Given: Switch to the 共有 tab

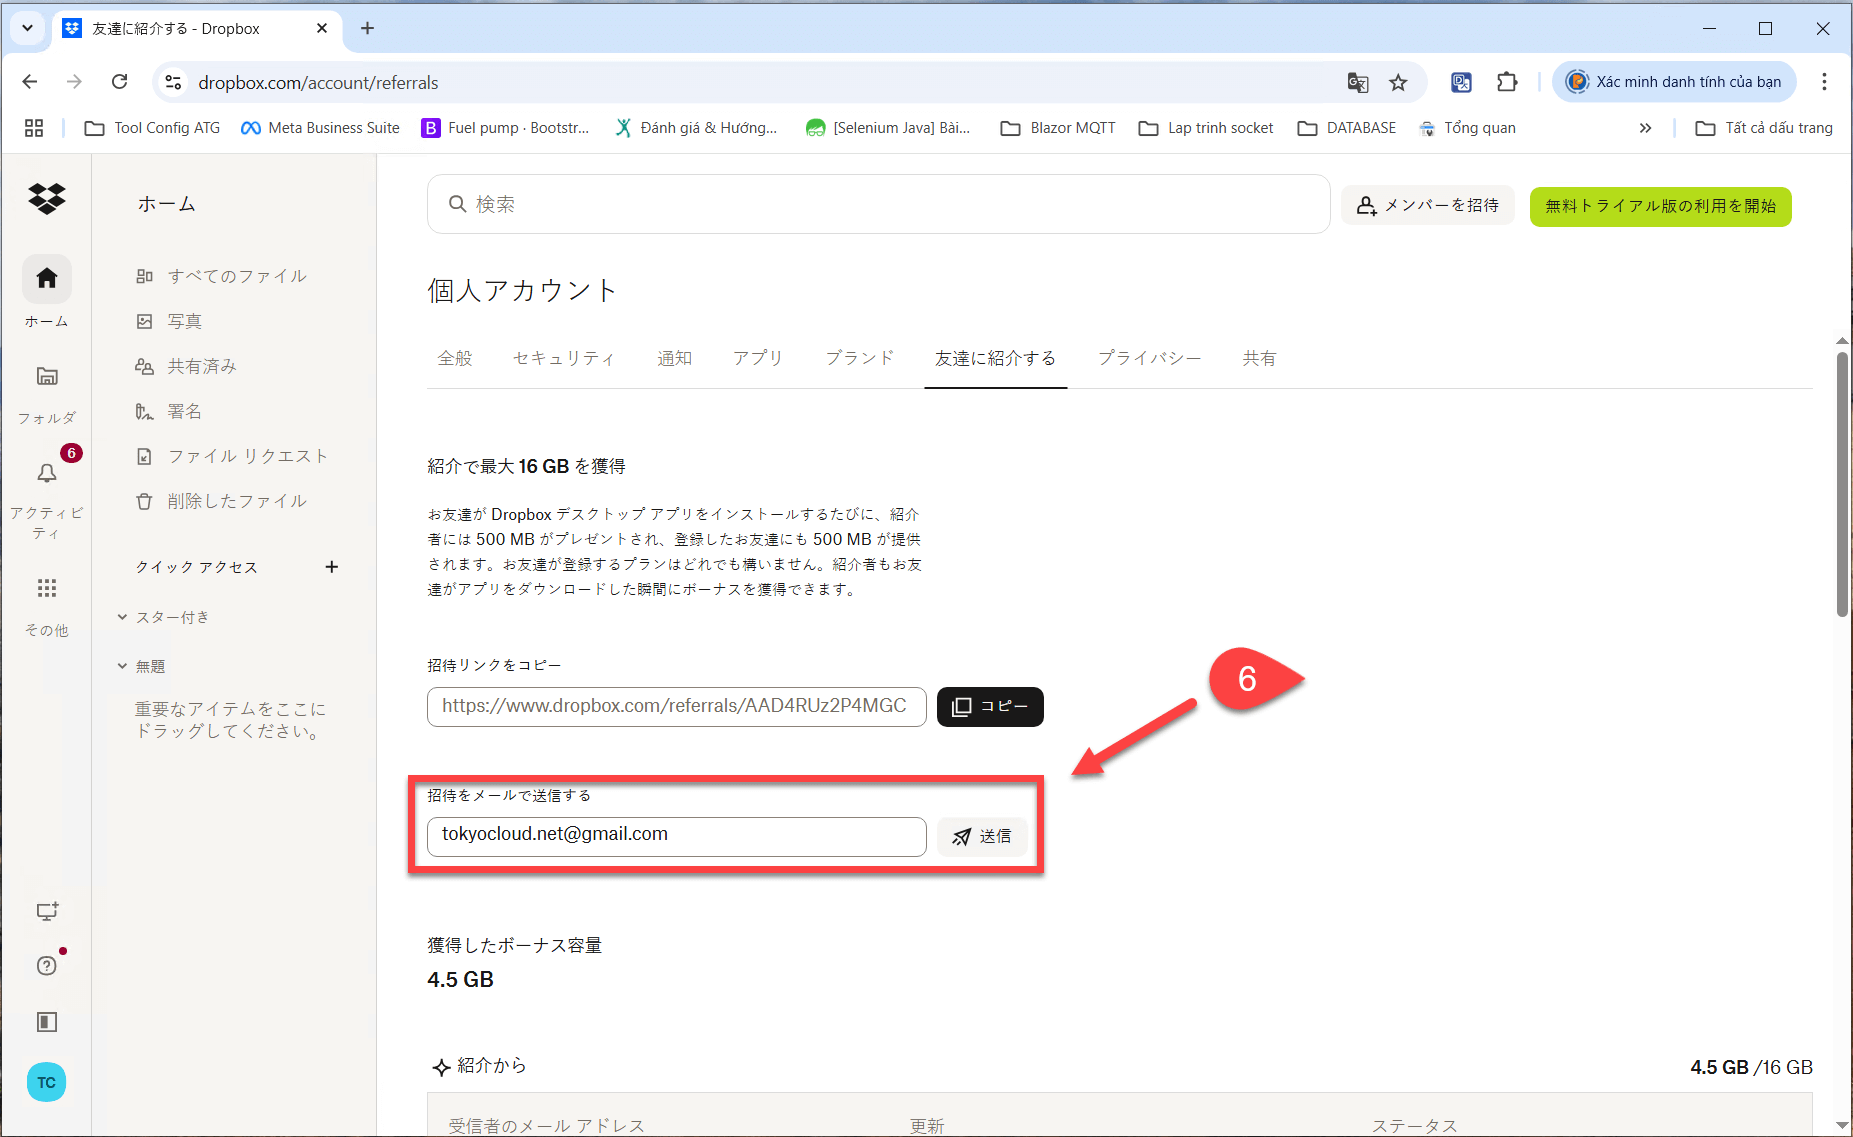Looking at the screenshot, I should click(1260, 358).
